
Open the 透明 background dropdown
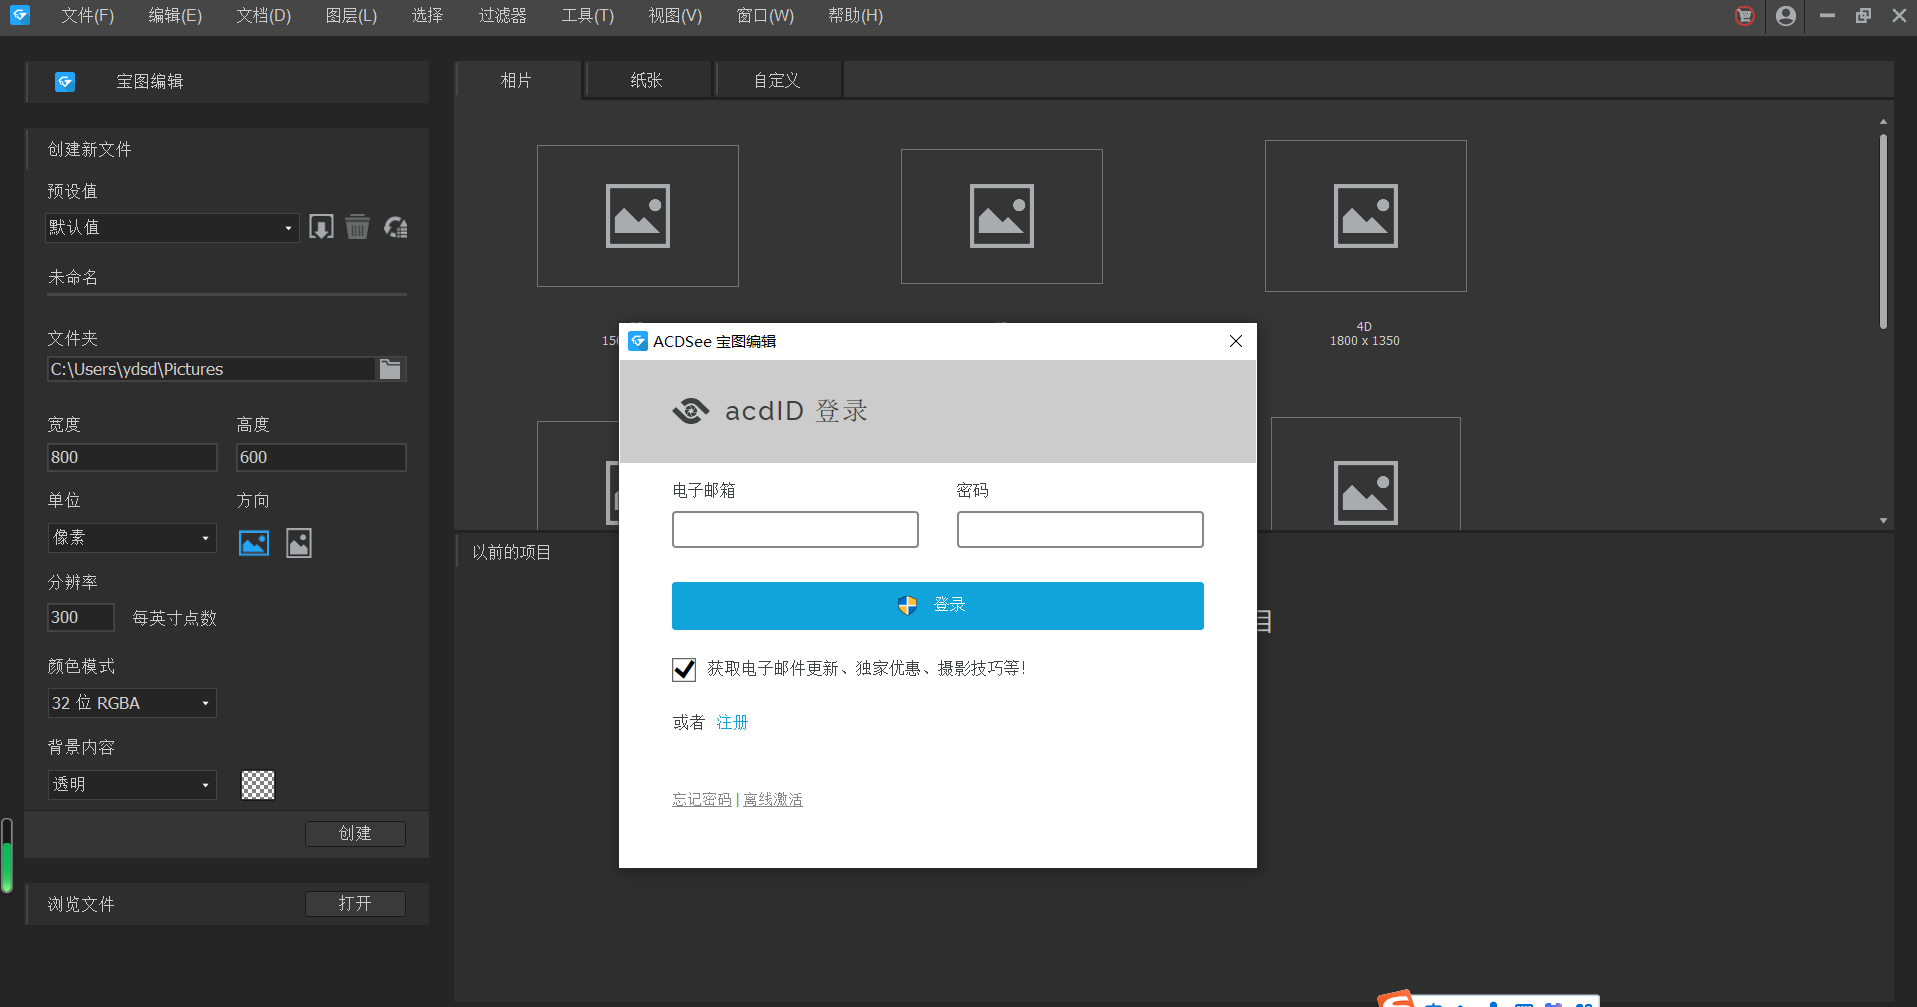(x=132, y=785)
